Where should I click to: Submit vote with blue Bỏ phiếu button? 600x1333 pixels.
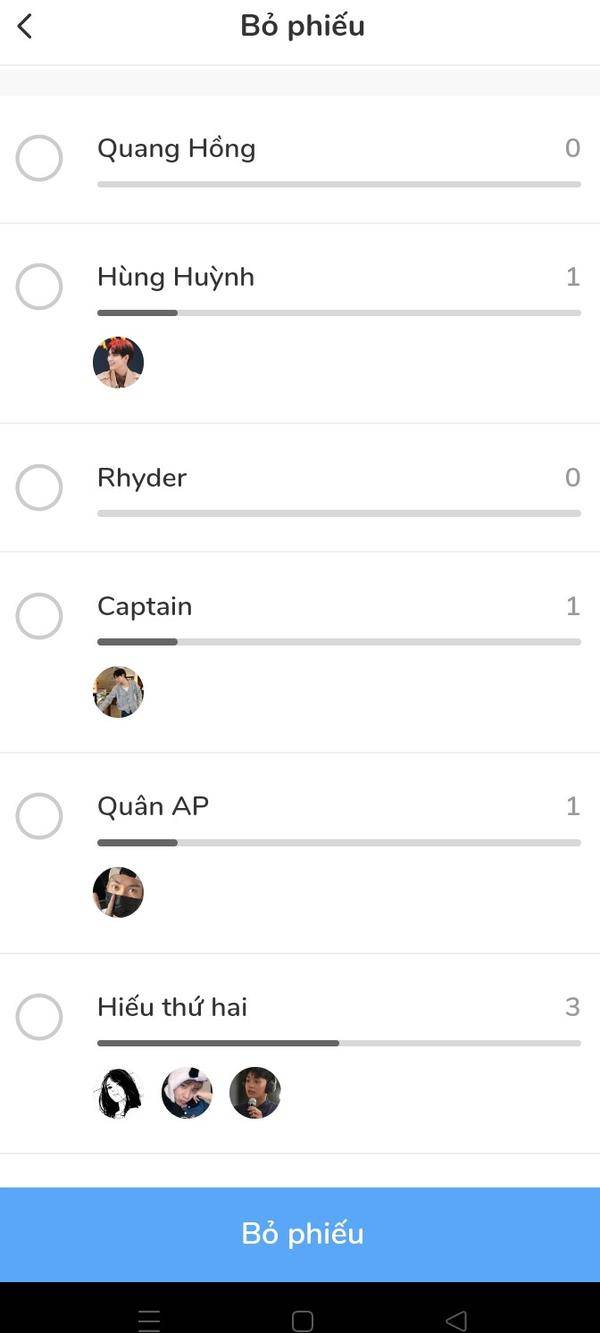[300, 1234]
